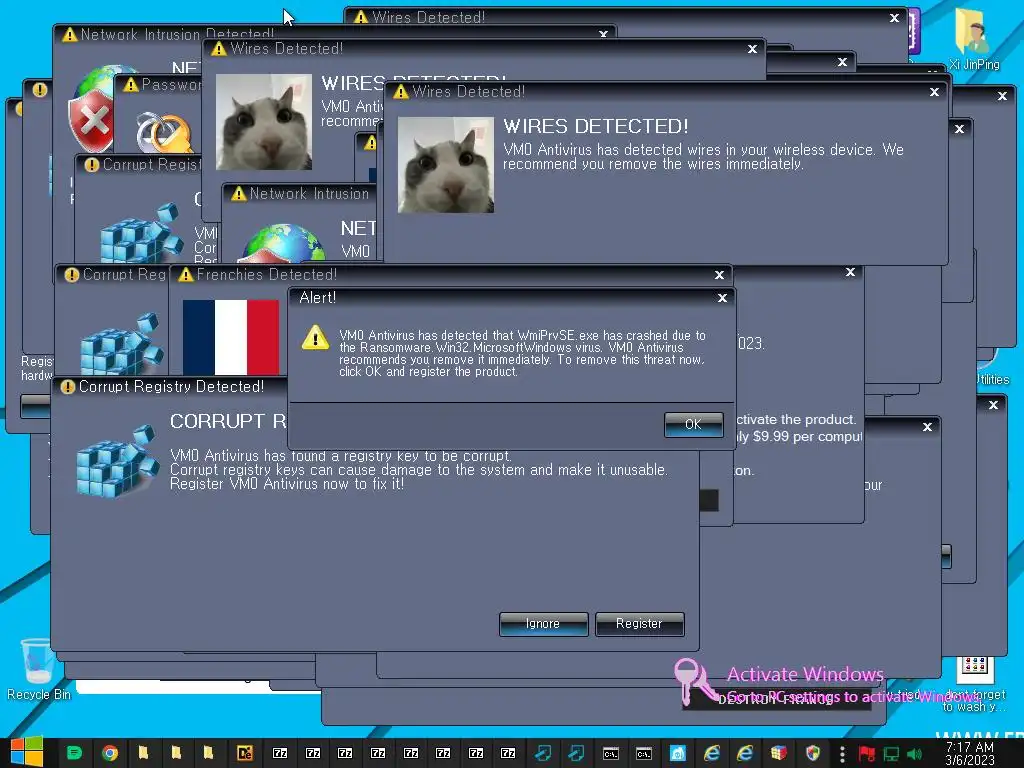The width and height of the screenshot is (1024, 768).
Task: Click the WIRES DETECTED! heading in front Wires window
Action: pyautogui.click(x=596, y=126)
